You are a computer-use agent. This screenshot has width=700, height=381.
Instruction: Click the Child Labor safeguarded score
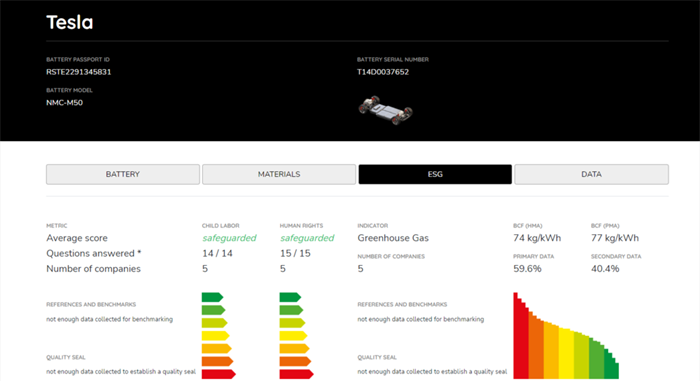[x=229, y=238]
